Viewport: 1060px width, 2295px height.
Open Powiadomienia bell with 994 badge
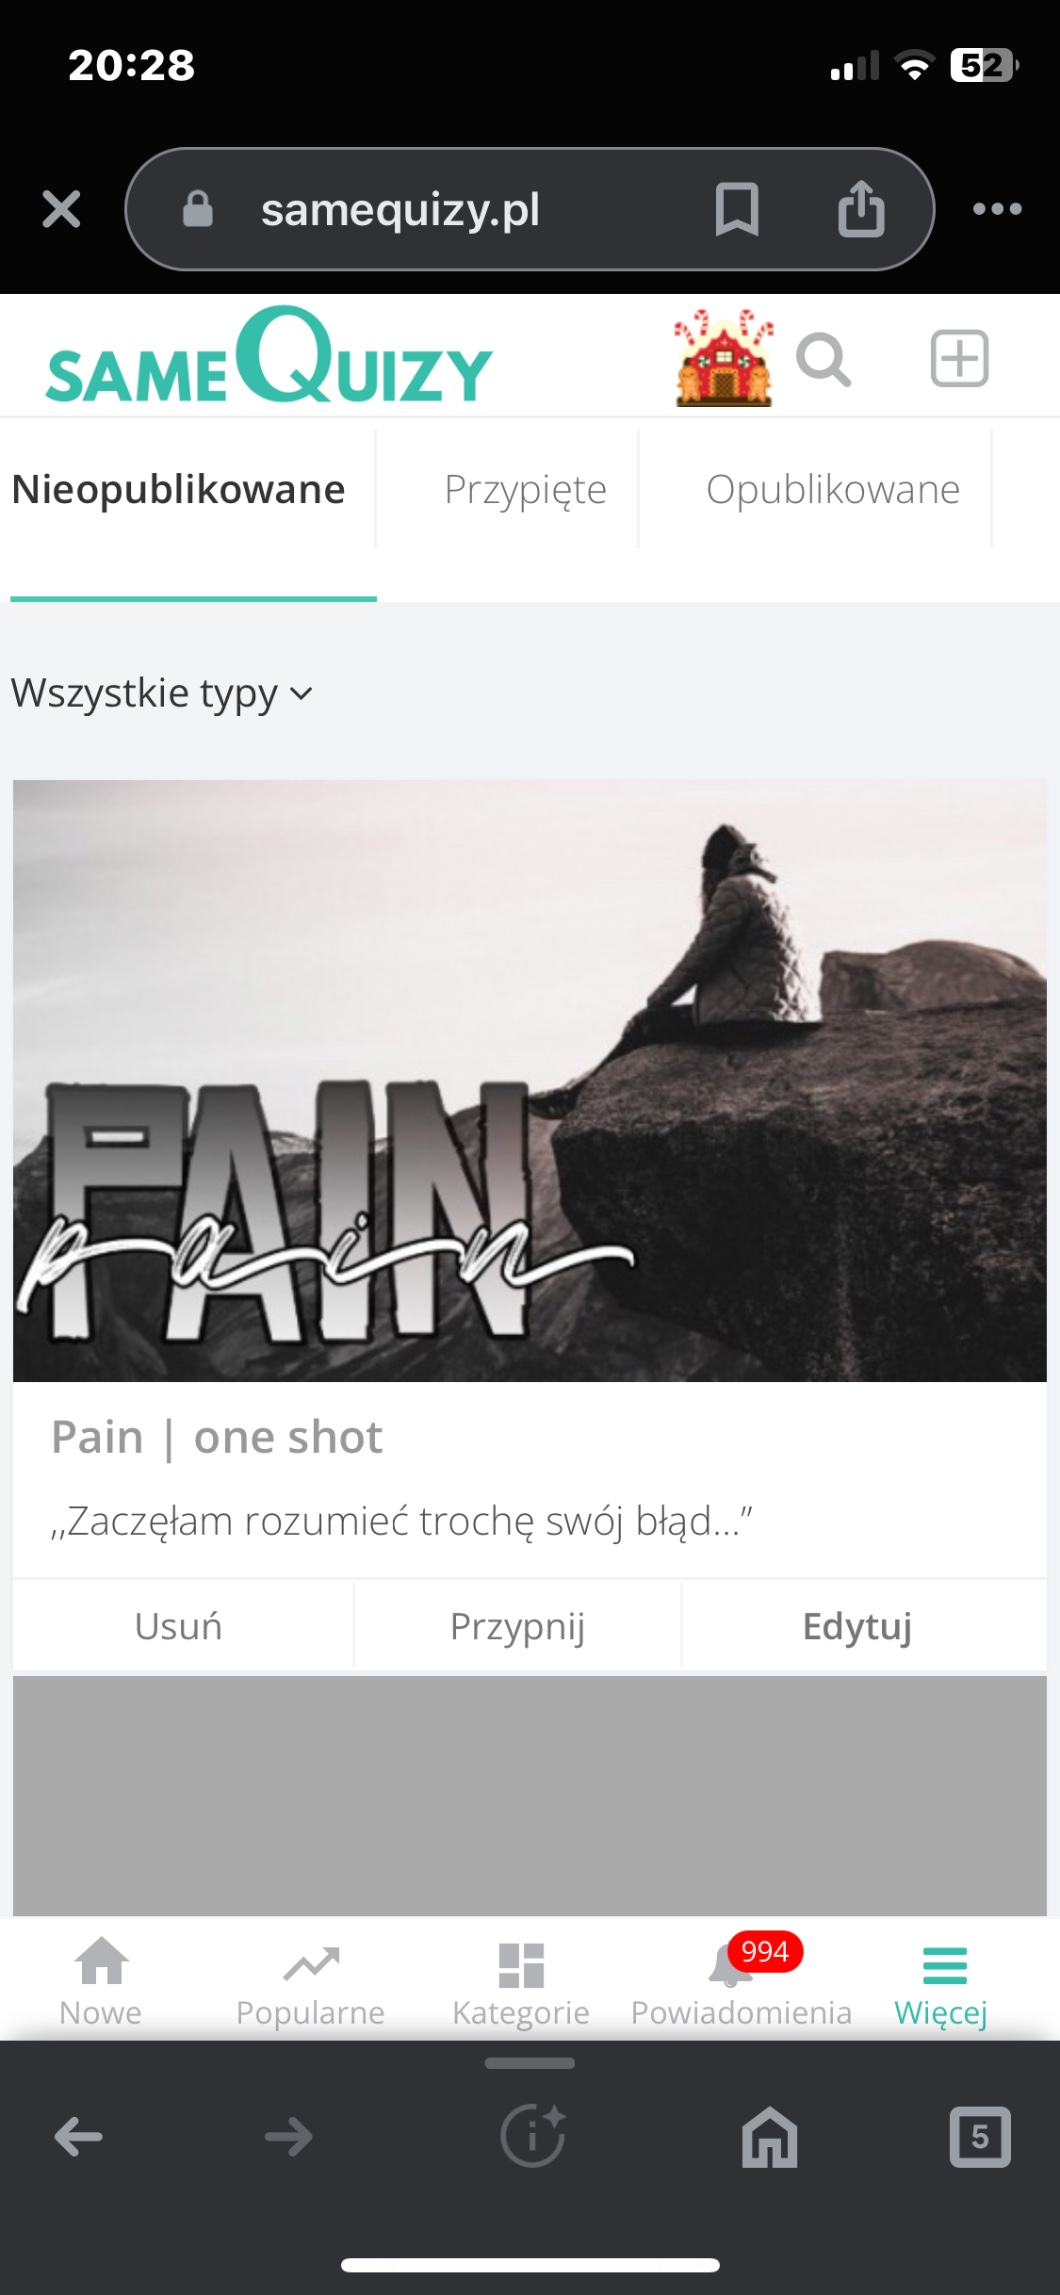[x=741, y=1982]
